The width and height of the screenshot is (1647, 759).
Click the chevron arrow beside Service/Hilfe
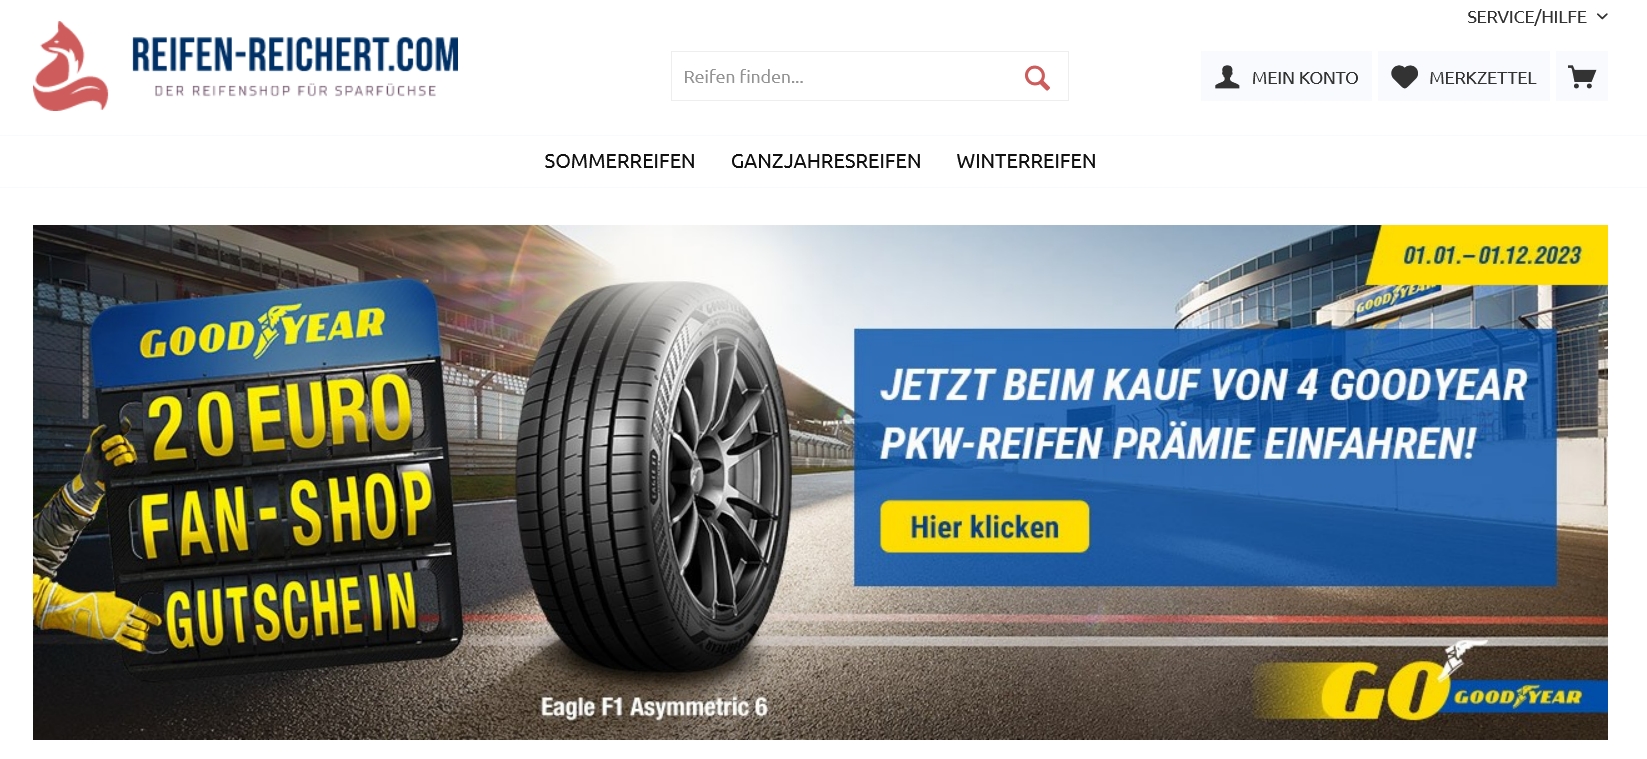pos(1601,17)
